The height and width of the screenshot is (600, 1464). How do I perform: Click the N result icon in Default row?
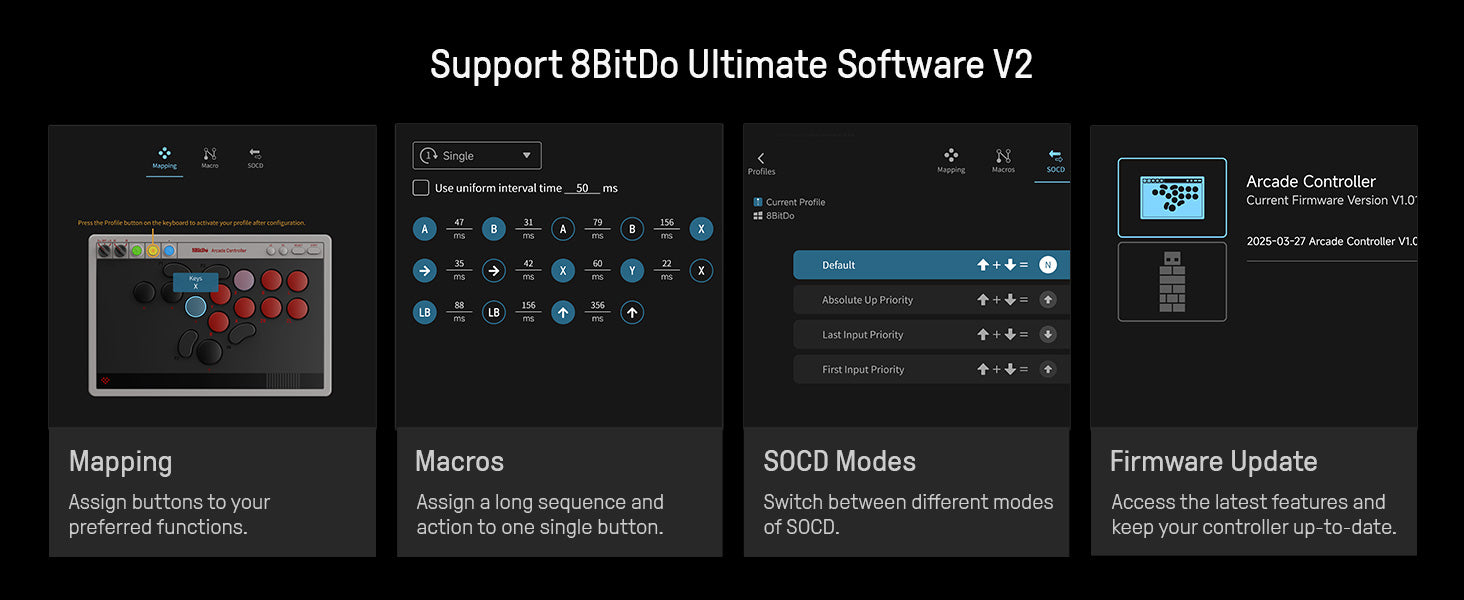(x=1047, y=265)
